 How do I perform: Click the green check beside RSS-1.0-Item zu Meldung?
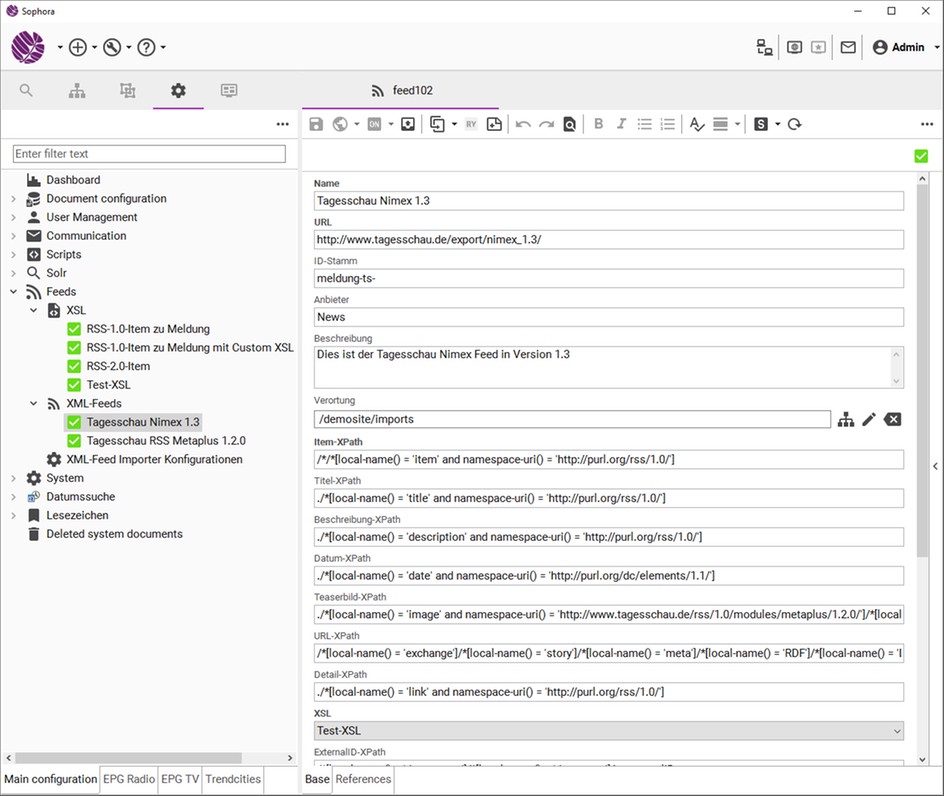point(74,329)
